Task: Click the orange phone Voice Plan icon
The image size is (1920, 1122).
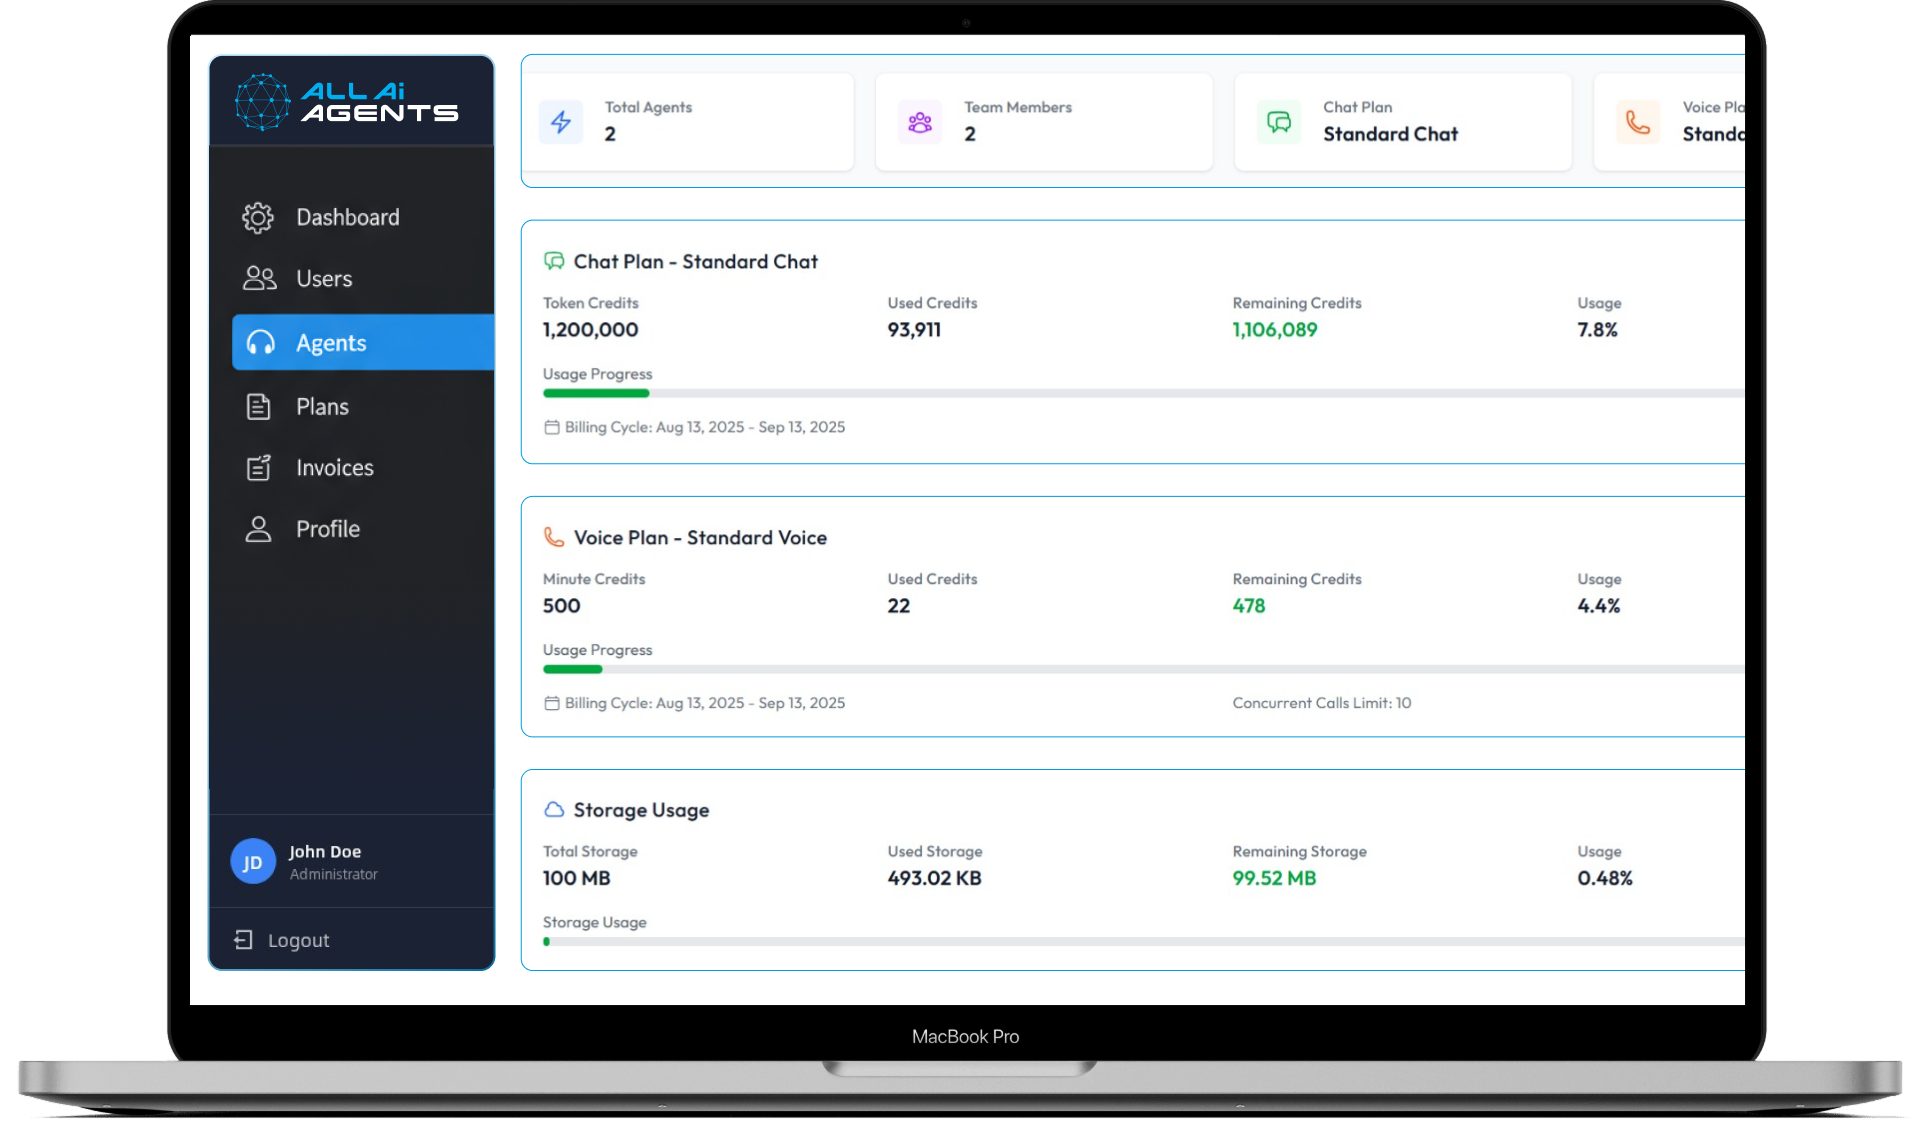Action: (x=1637, y=122)
